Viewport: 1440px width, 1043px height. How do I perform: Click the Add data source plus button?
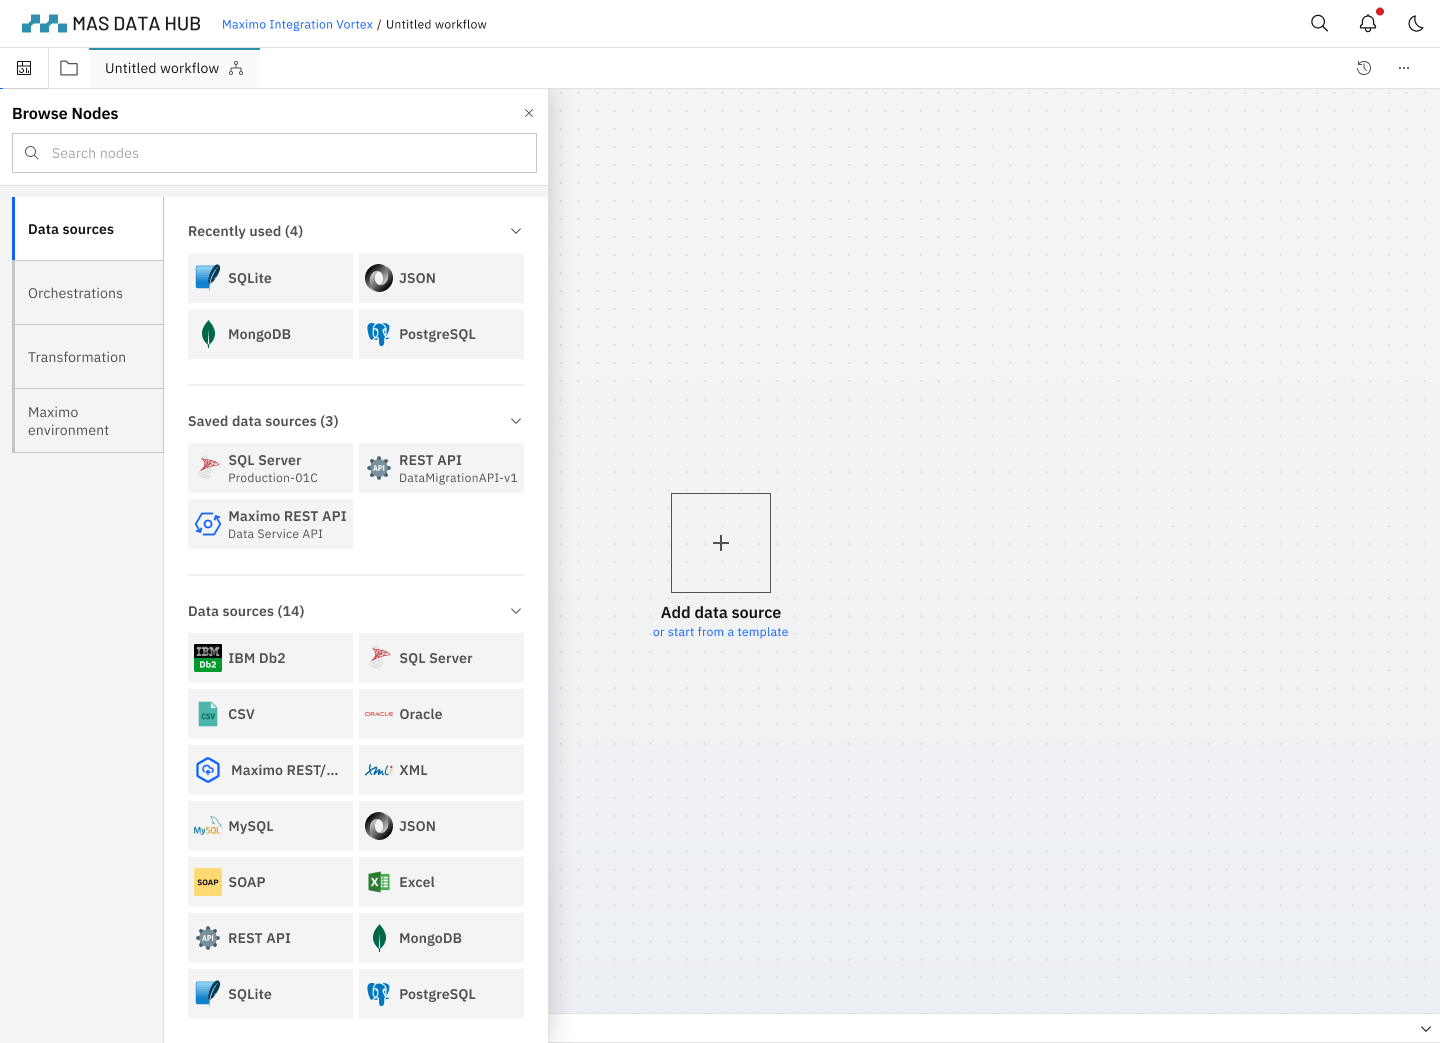click(720, 542)
